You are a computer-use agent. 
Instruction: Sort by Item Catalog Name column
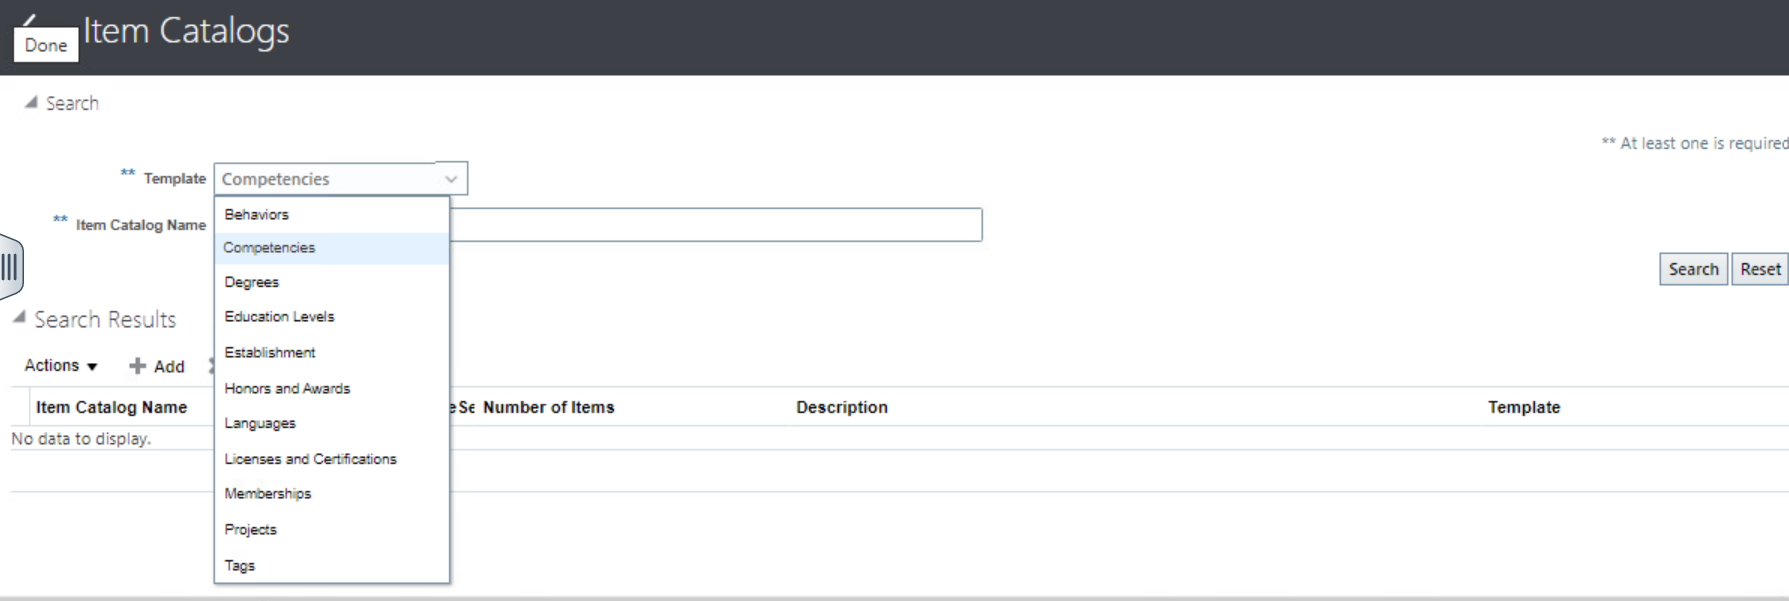pos(112,407)
